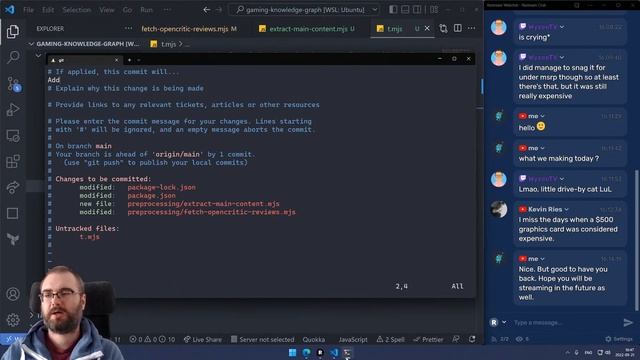This screenshot has height=360, width=640.
Task: Expand dropdown on 'Lmao, little drive-by cat' message
Action: (562, 179)
